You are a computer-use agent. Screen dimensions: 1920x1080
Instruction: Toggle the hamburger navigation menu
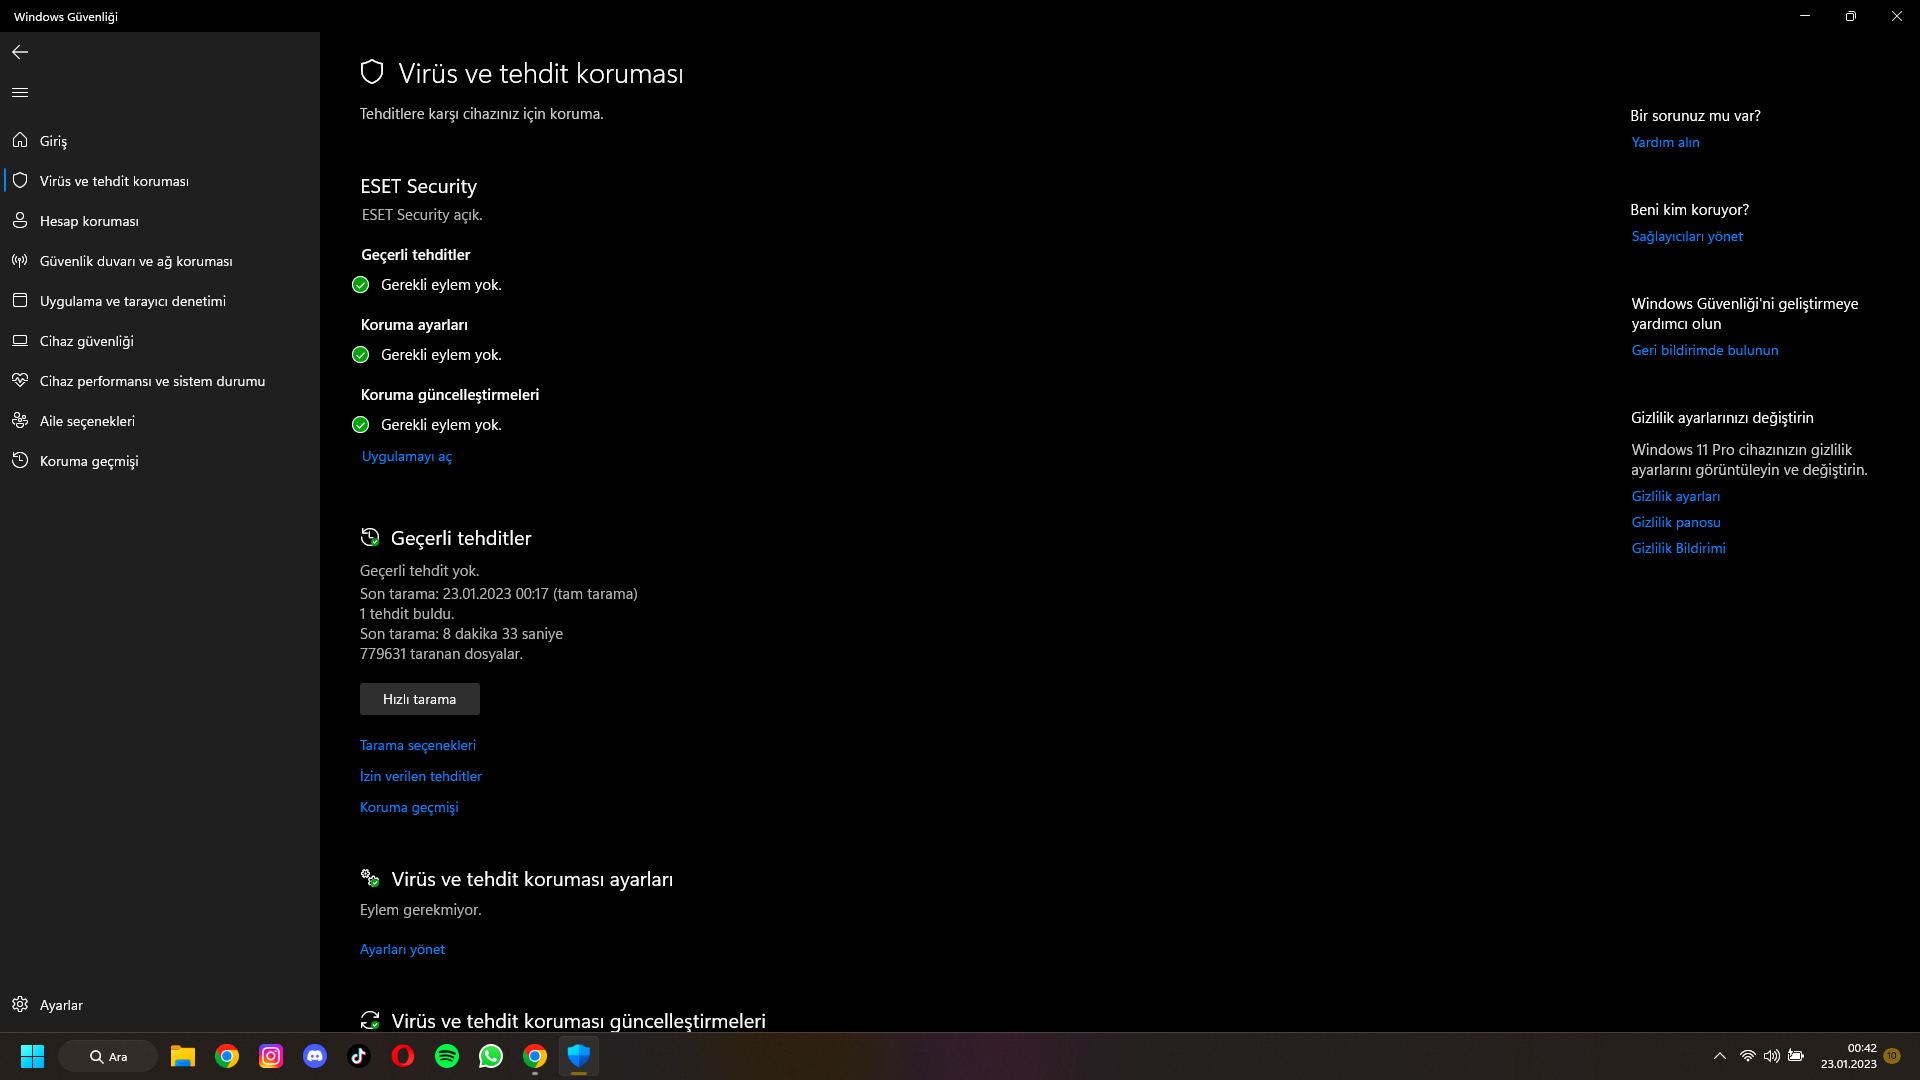coord(20,92)
